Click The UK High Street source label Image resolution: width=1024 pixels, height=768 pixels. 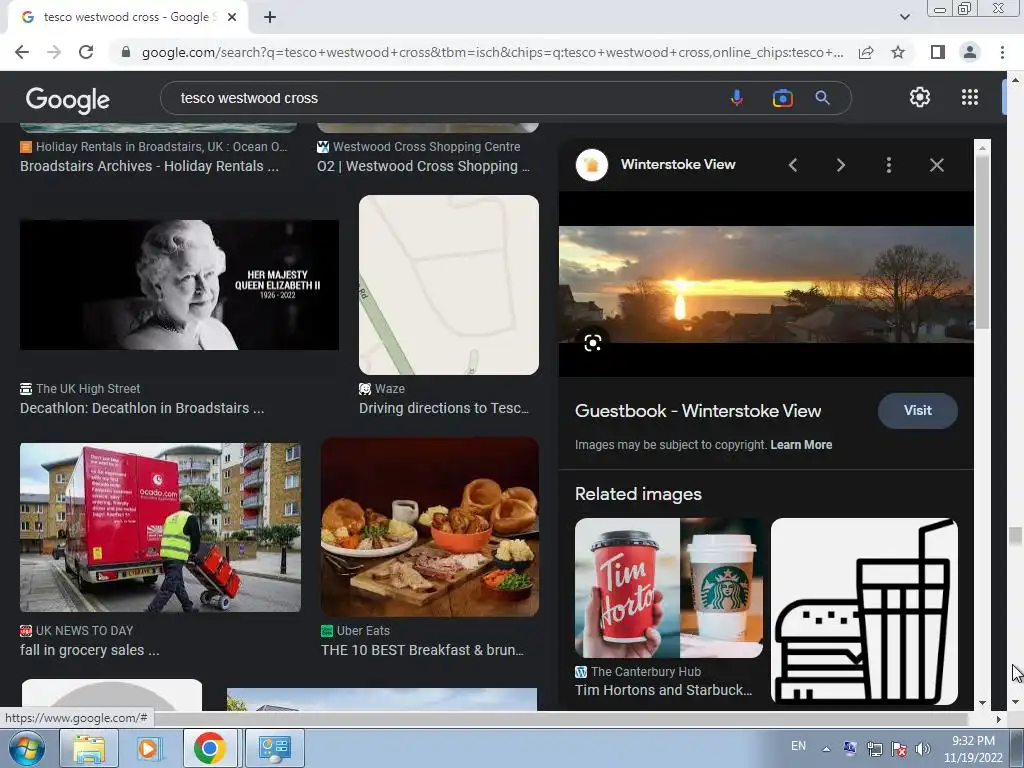[88, 389]
